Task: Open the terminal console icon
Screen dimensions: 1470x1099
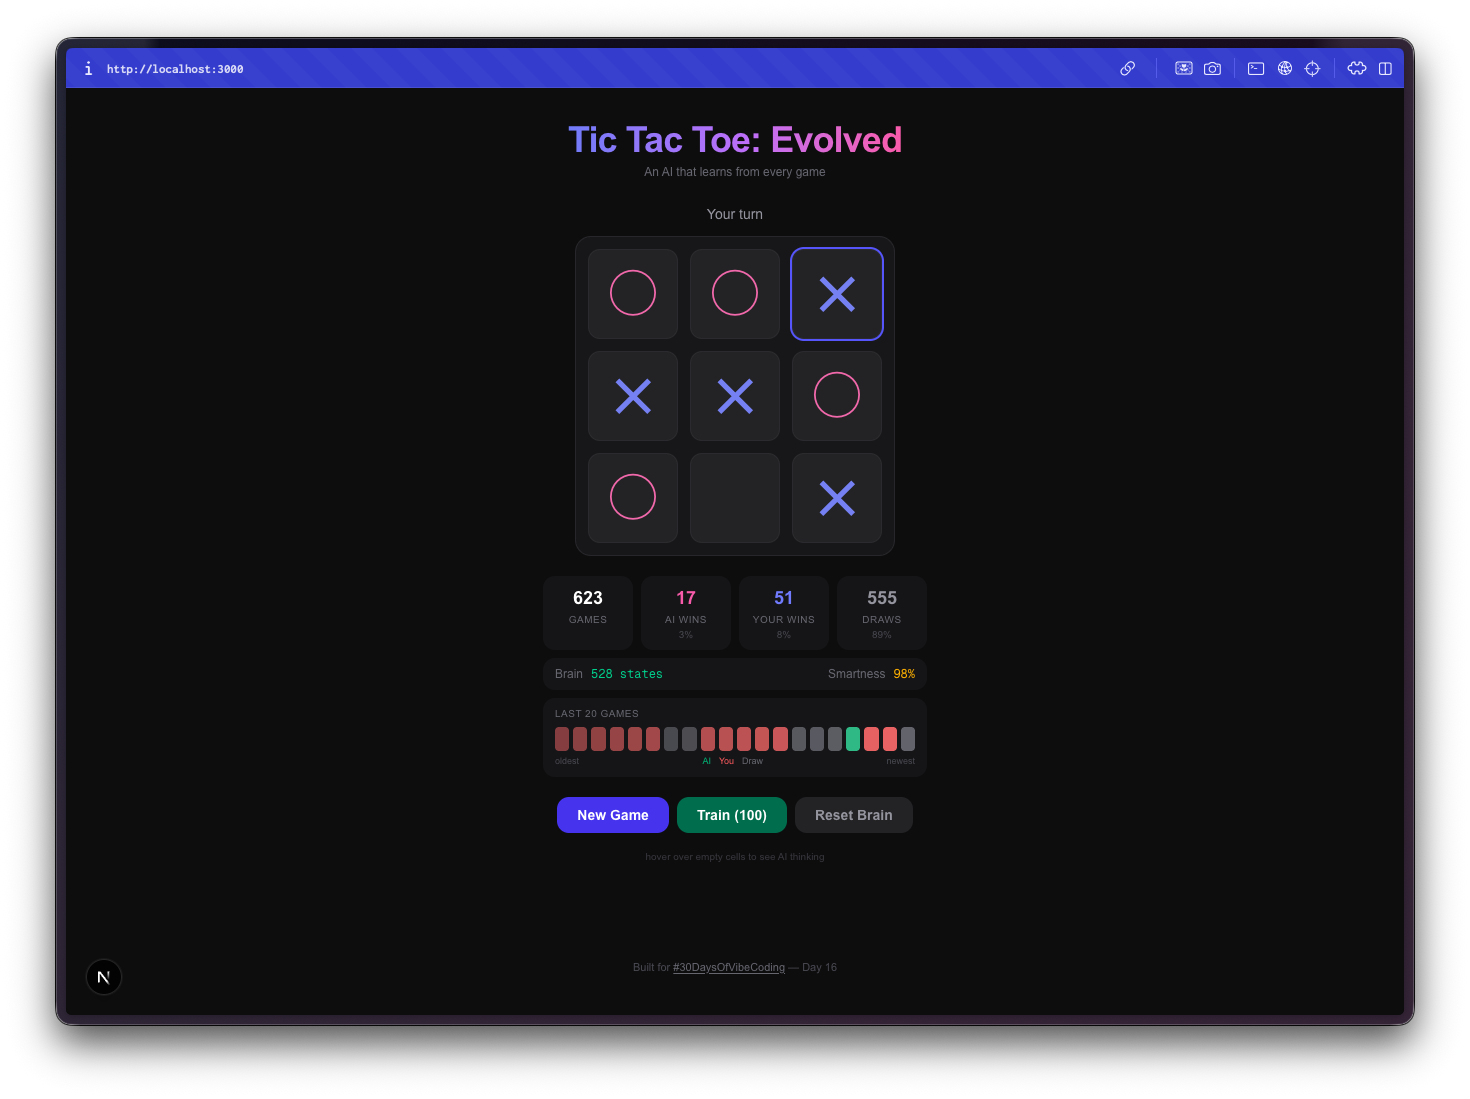Action: [1256, 68]
